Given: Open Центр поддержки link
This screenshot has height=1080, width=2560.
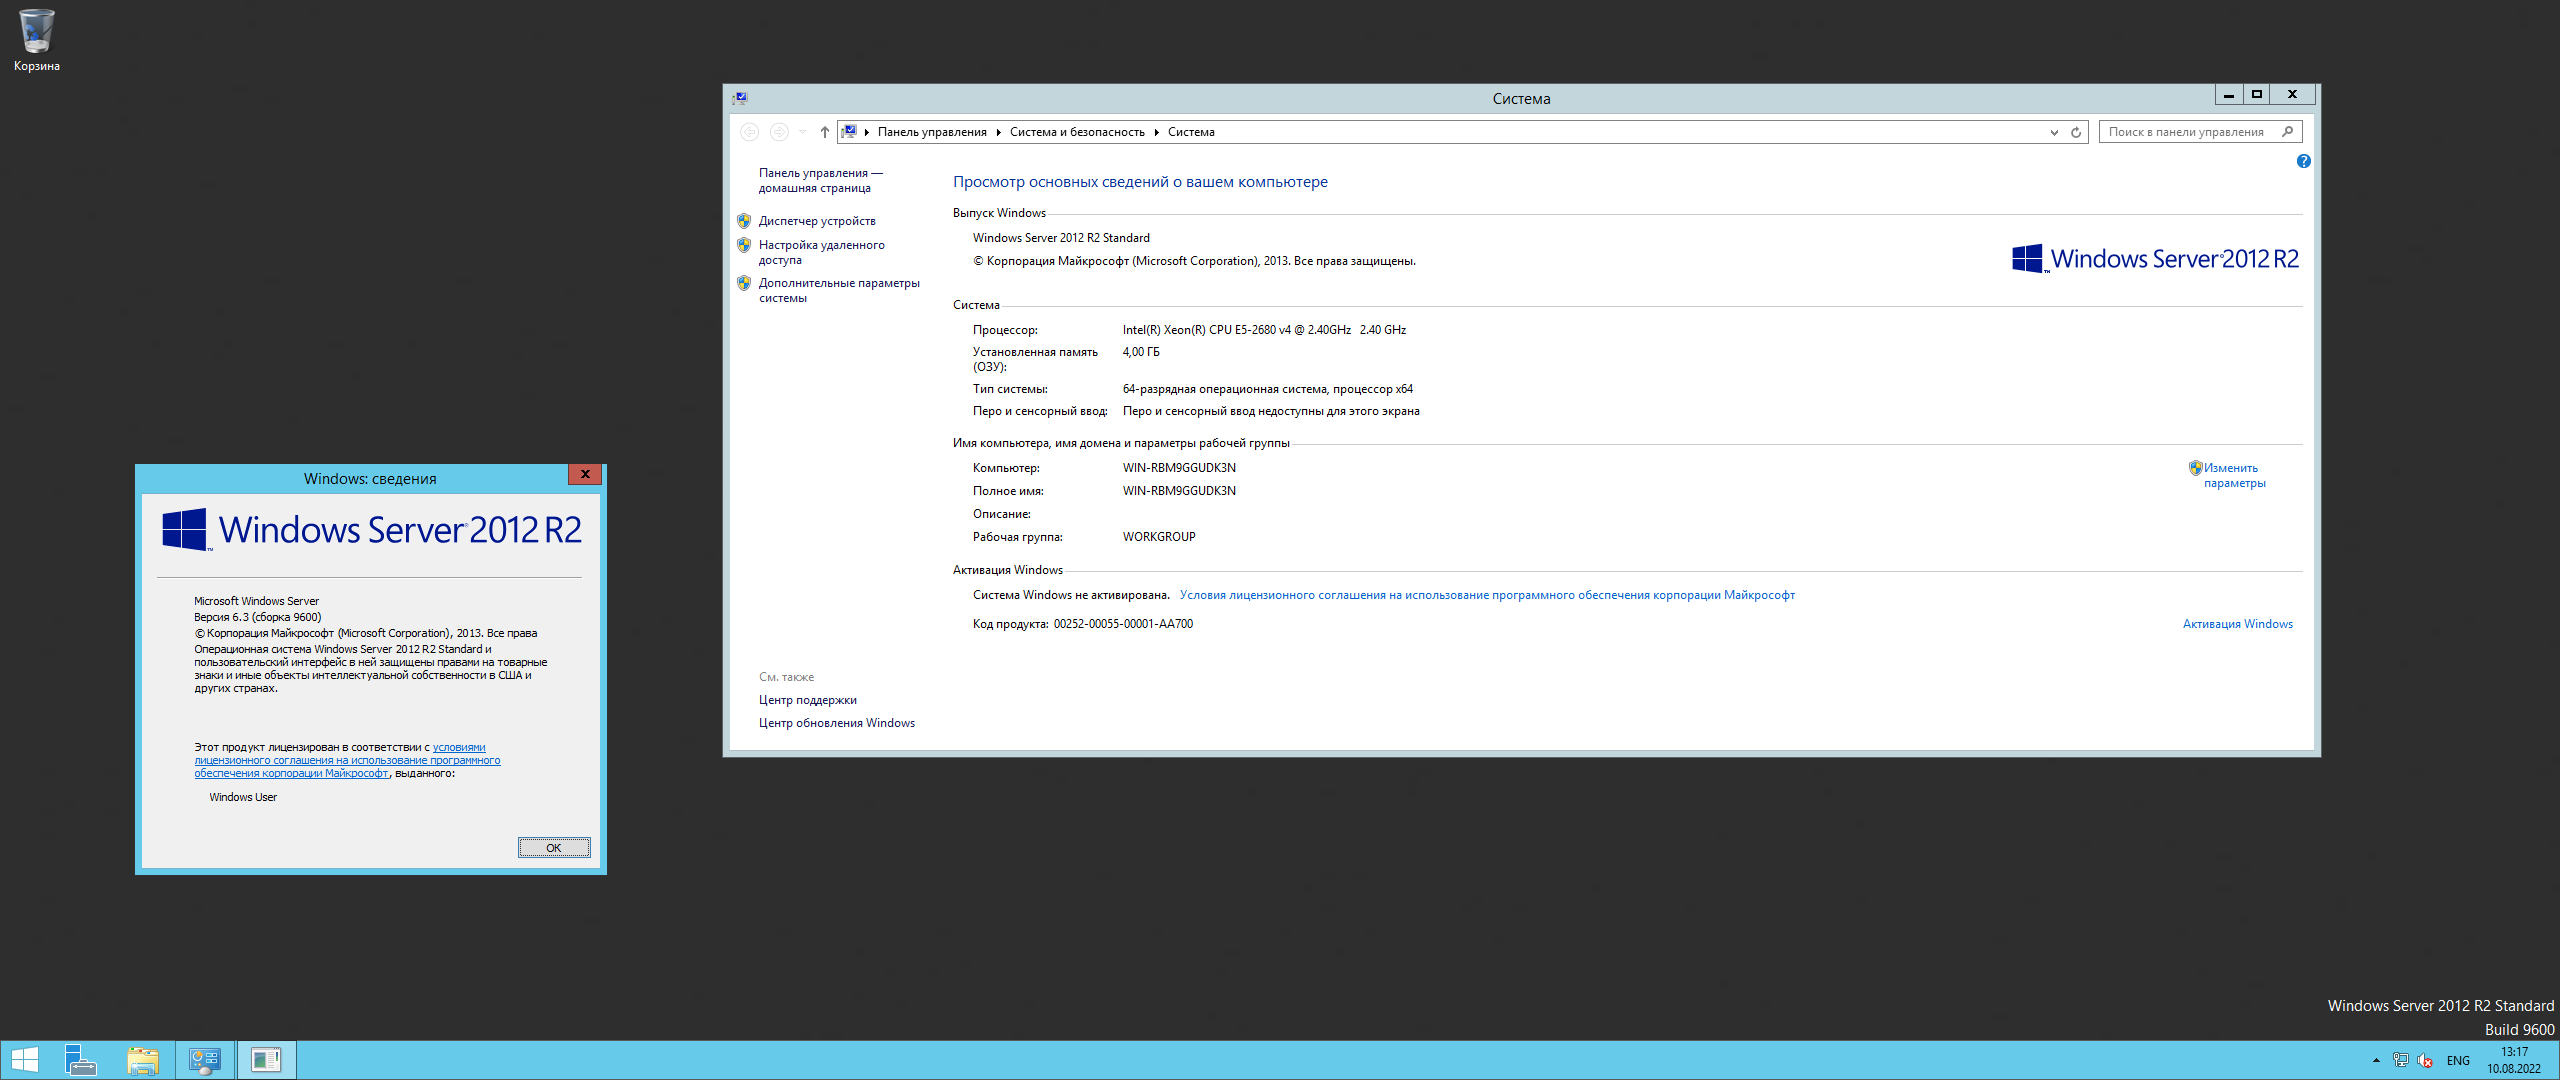Looking at the screenshot, I should coord(808,700).
